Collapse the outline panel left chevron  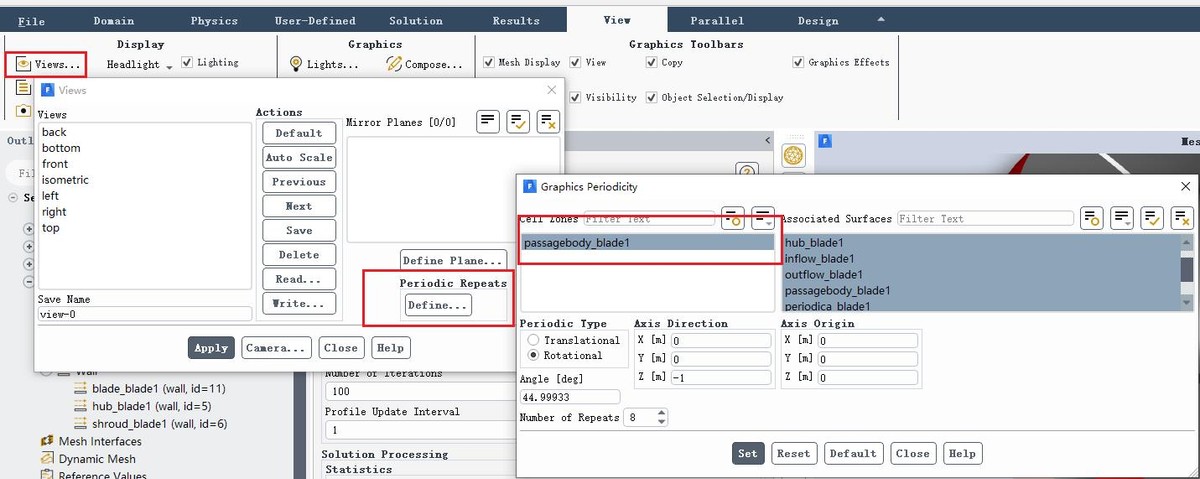coord(768,141)
